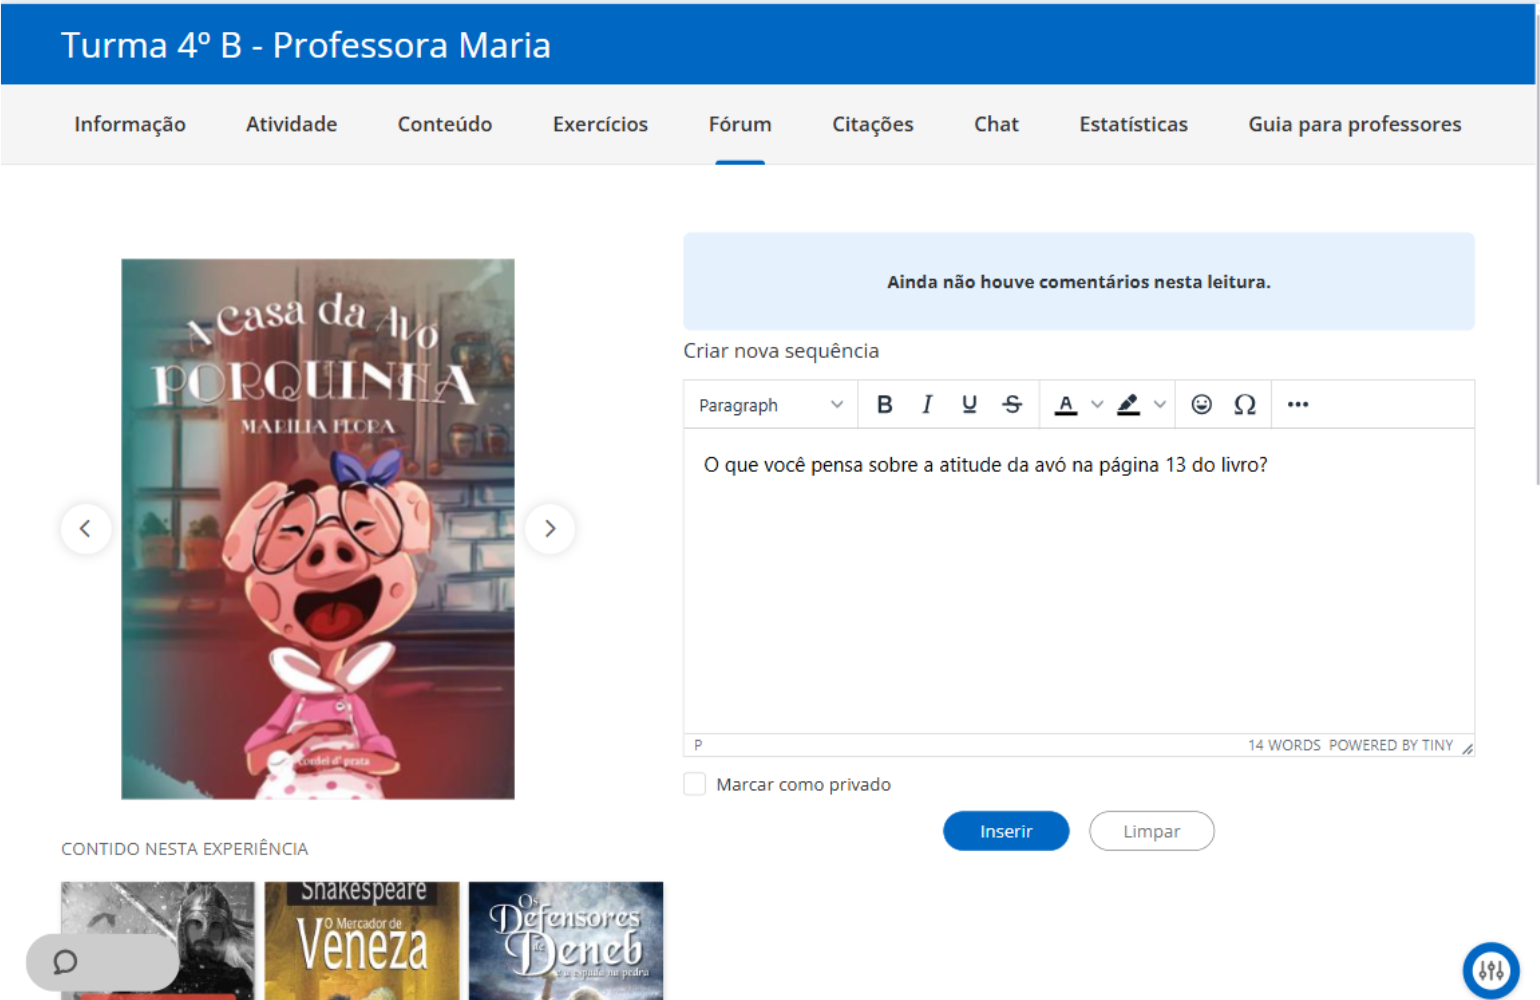Viewport: 1540px width, 1000px height.
Task: Open Guia para professores tab
Action: pos(1355,124)
